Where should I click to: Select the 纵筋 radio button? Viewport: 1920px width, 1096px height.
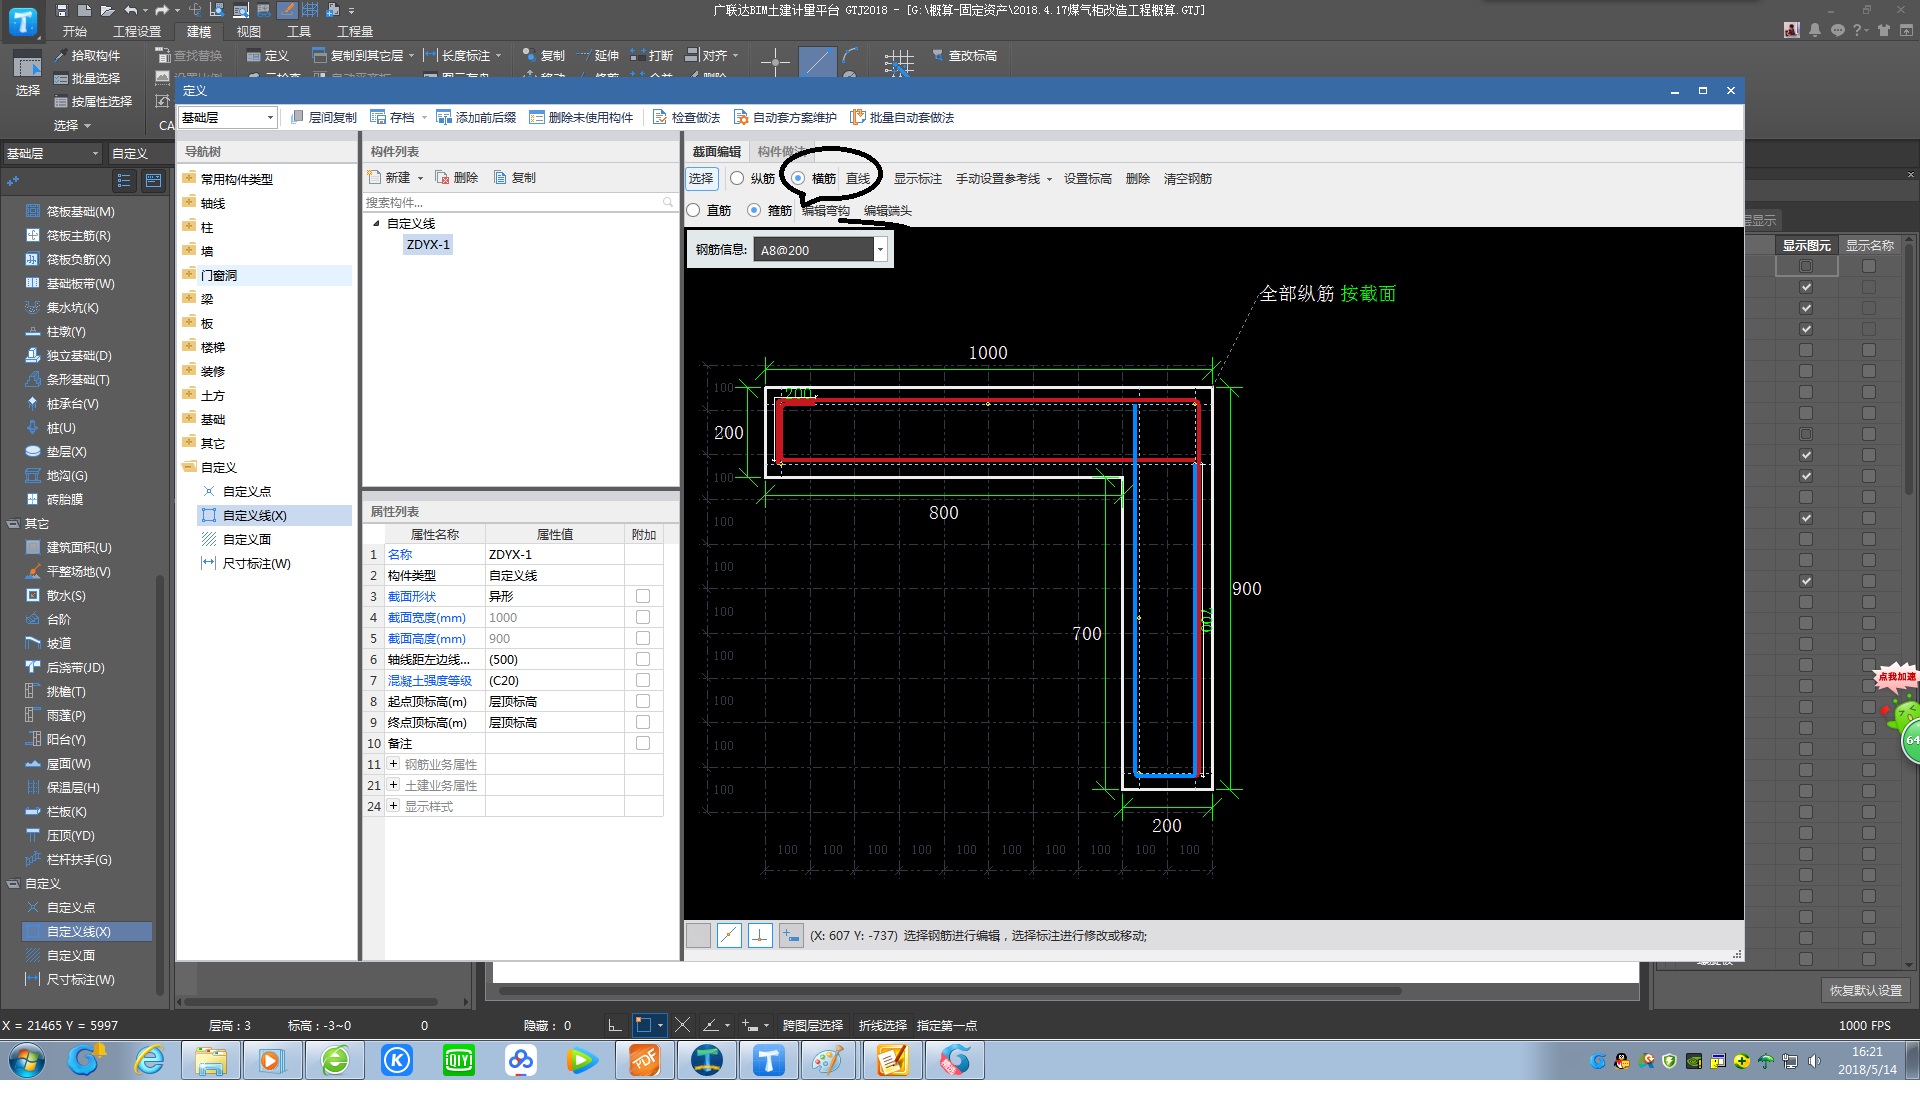737,179
